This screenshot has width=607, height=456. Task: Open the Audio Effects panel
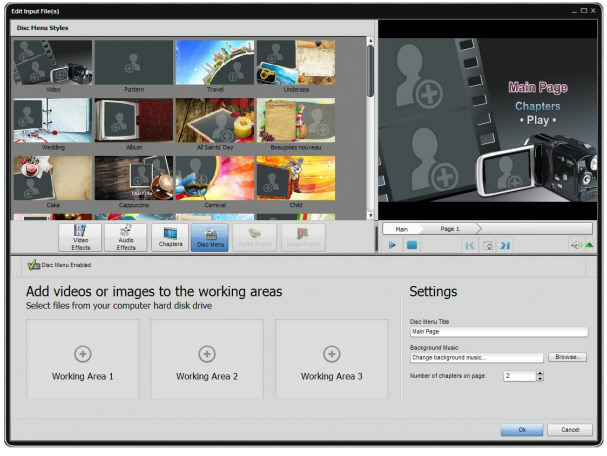click(125, 237)
